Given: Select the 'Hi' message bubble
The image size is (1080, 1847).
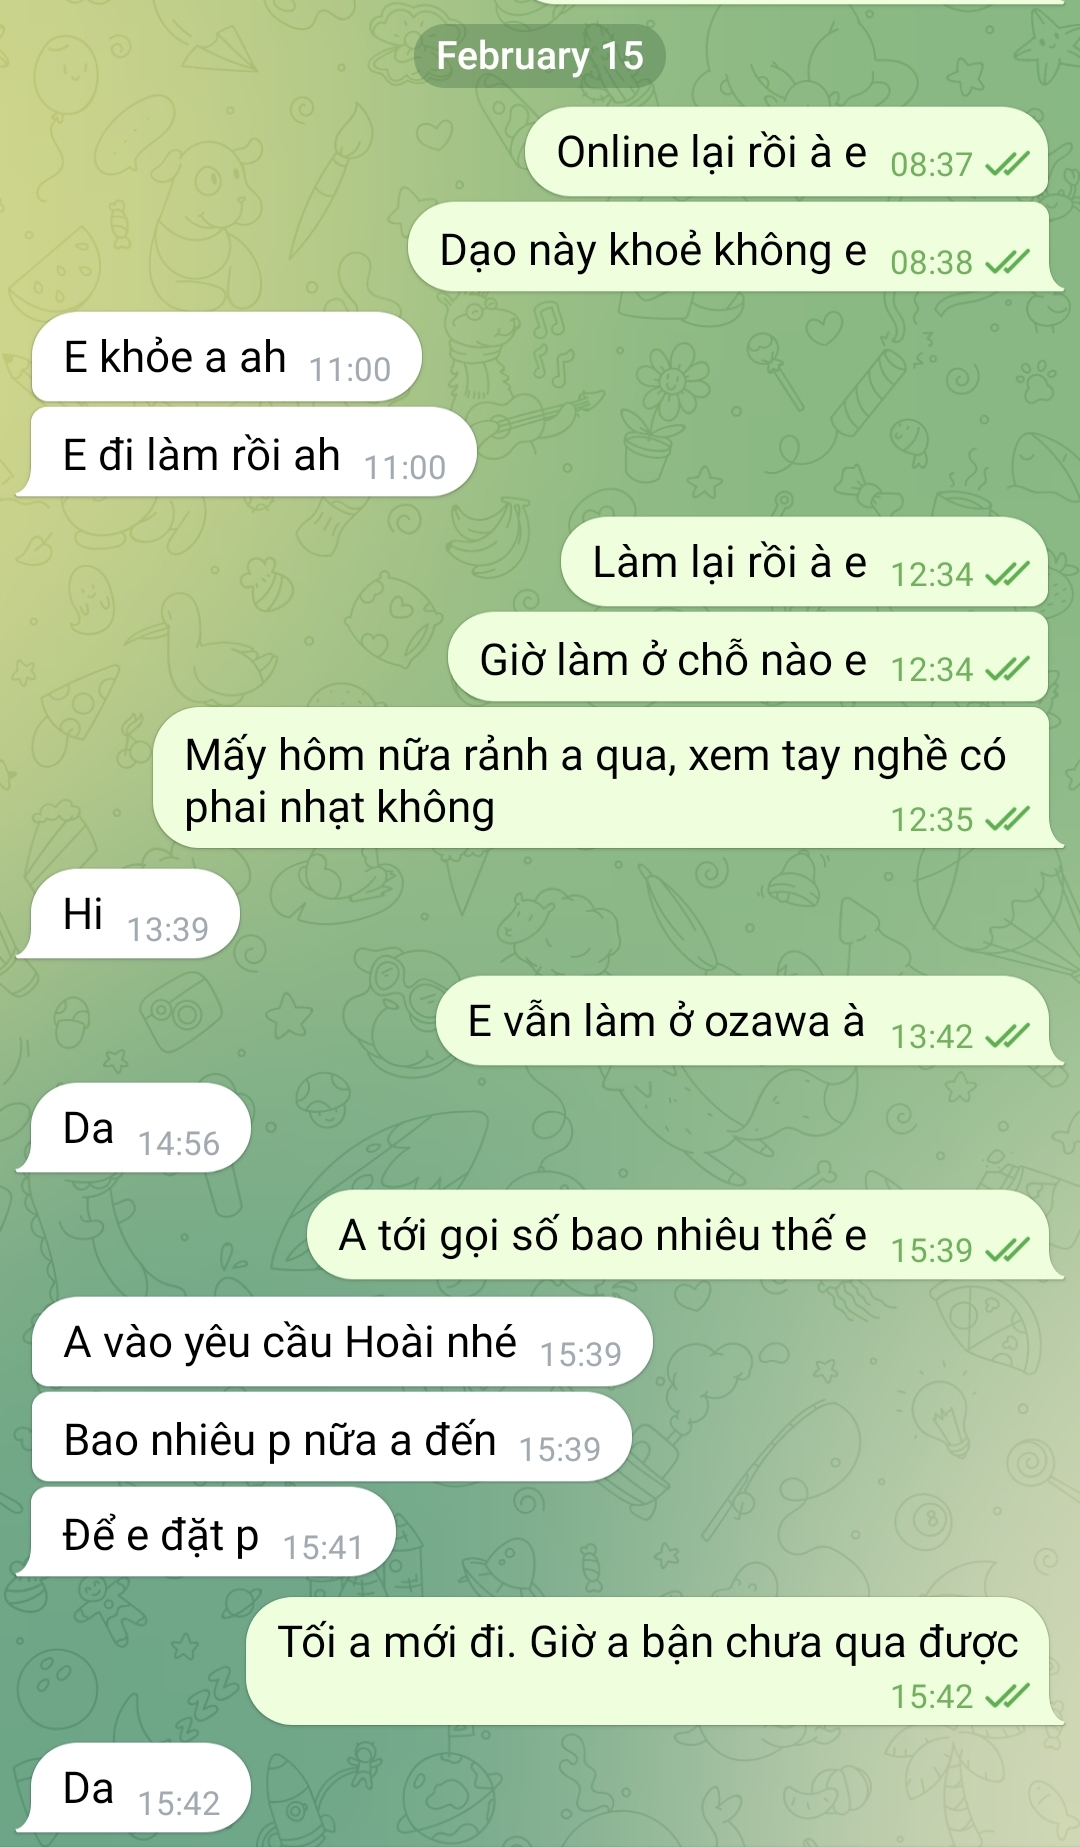Looking at the screenshot, I should (x=128, y=914).
